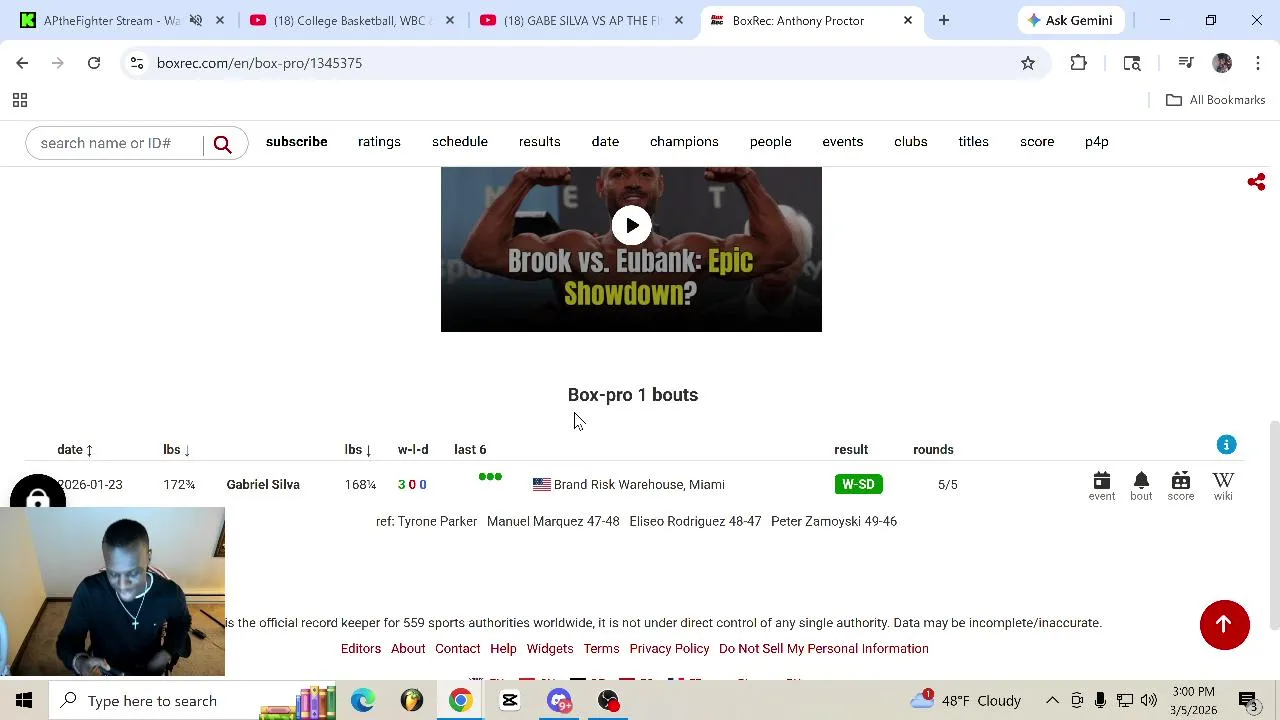Click the browser back arrow
The height and width of the screenshot is (720, 1280).
22,63
